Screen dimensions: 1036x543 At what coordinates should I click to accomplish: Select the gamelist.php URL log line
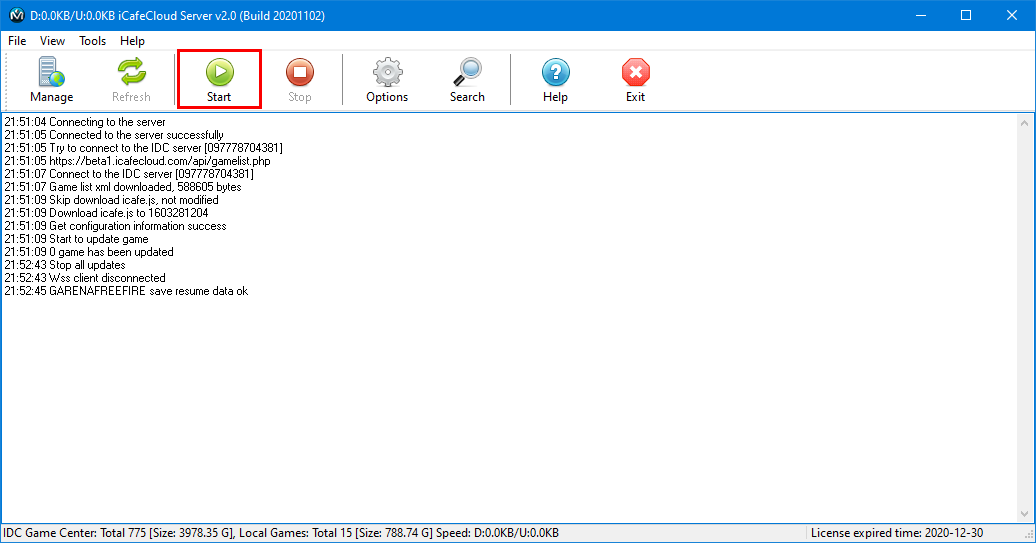point(137,161)
